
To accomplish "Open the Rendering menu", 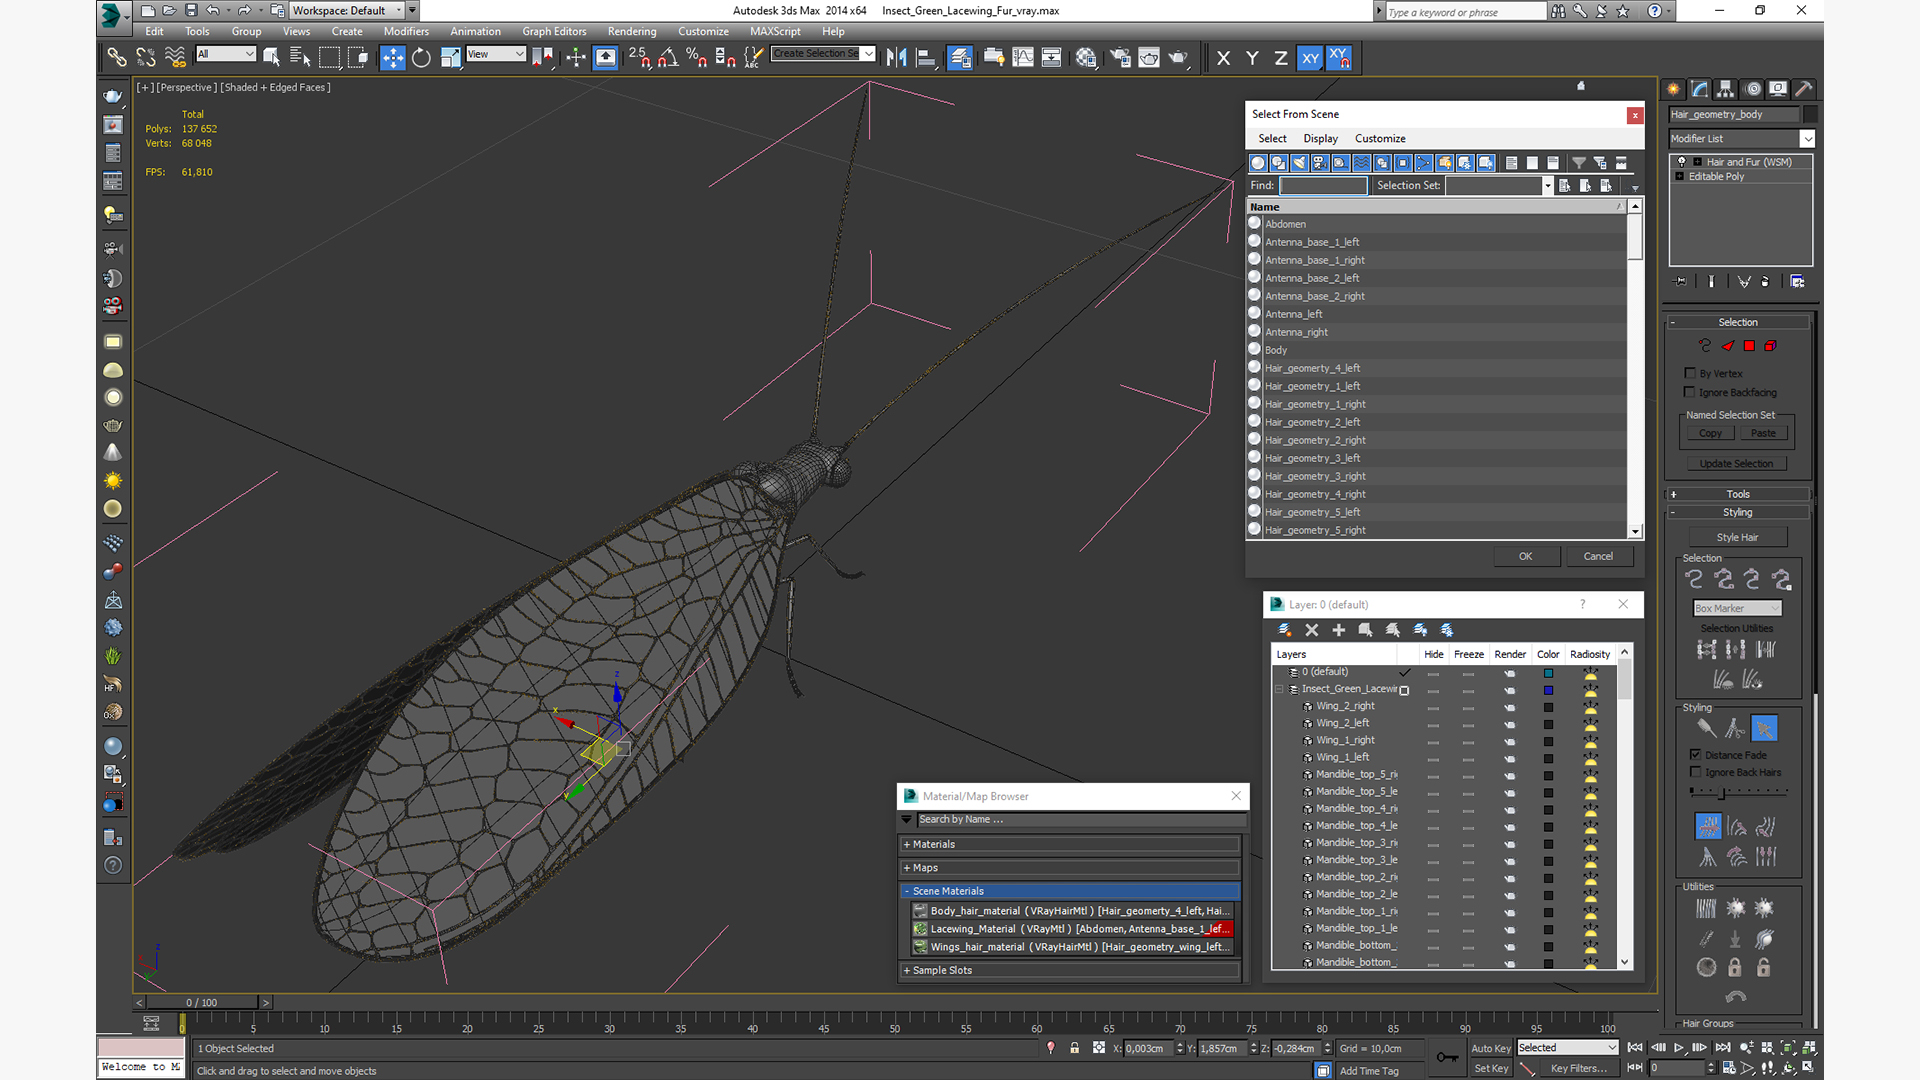I will click(x=632, y=31).
